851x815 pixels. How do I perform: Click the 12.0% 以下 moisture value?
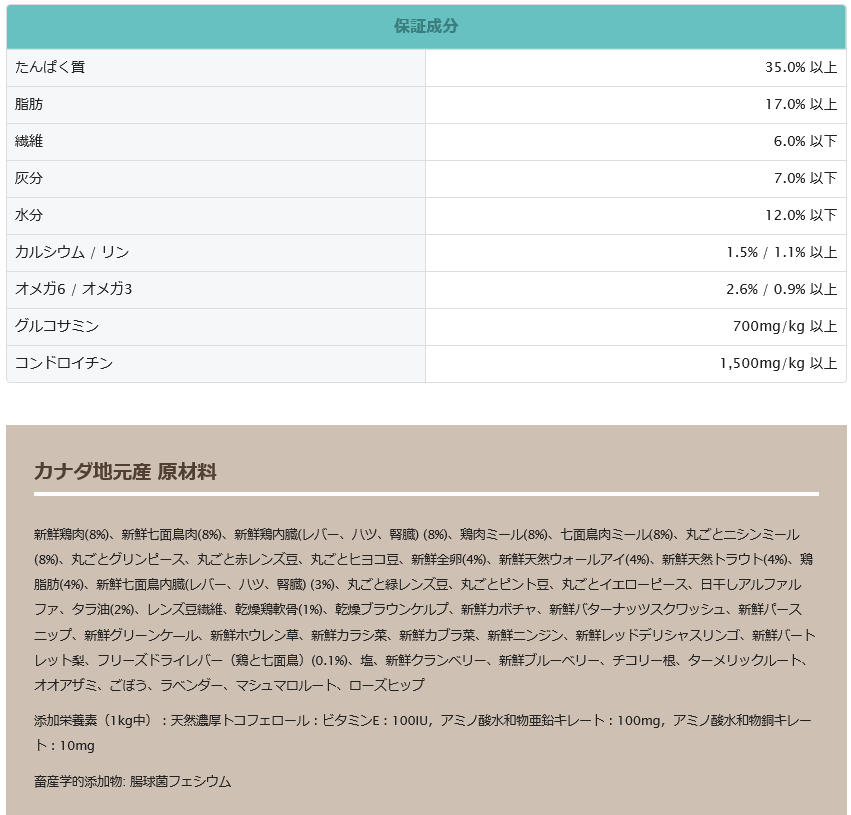[800, 216]
